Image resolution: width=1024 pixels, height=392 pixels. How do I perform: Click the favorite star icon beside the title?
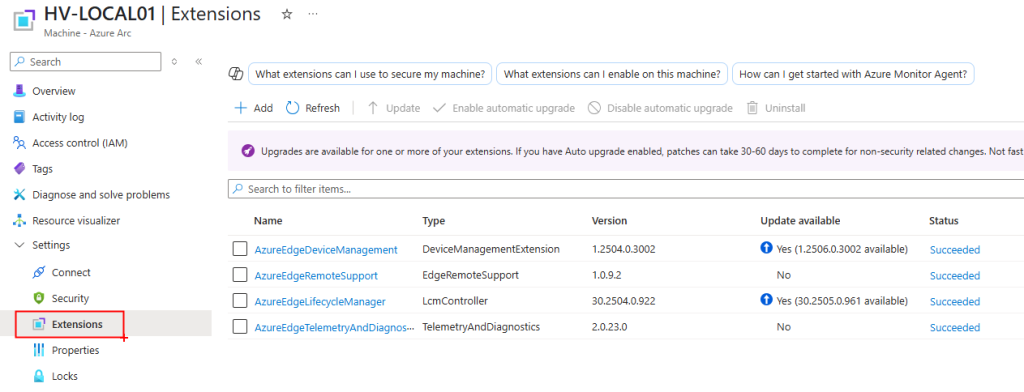click(x=287, y=14)
